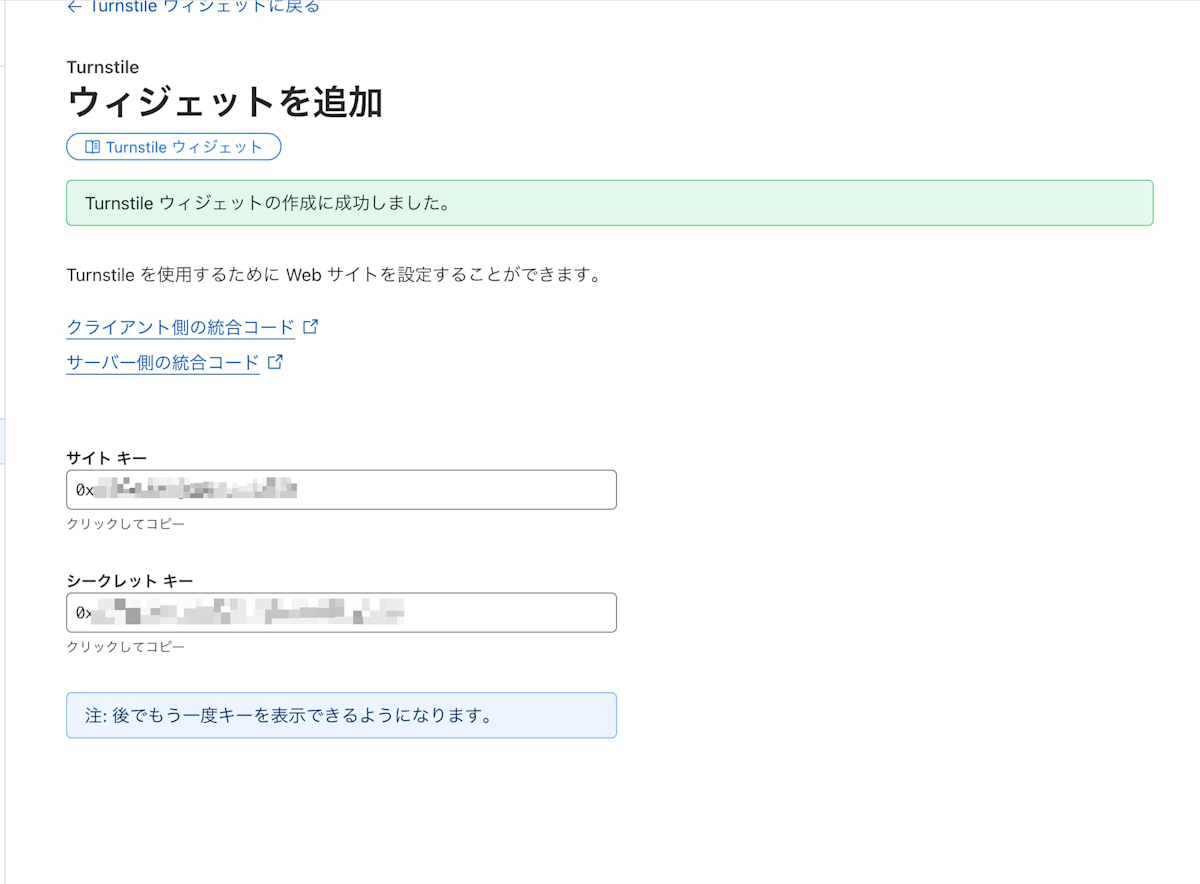Viewport: 1200px width, 884px height.
Task: Click the success message about widget creation
Action: (609, 203)
